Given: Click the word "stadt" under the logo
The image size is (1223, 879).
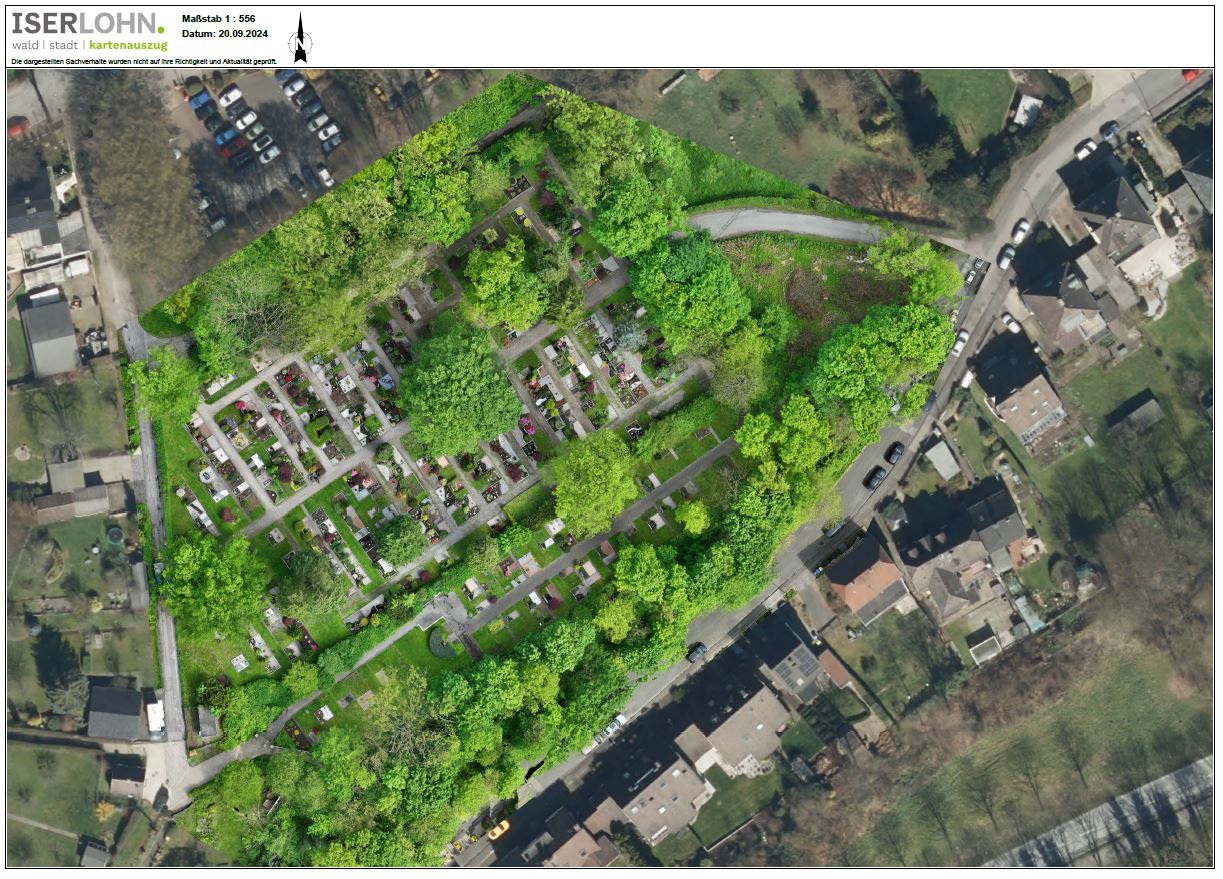Looking at the screenshot, I should click(63, 46).
